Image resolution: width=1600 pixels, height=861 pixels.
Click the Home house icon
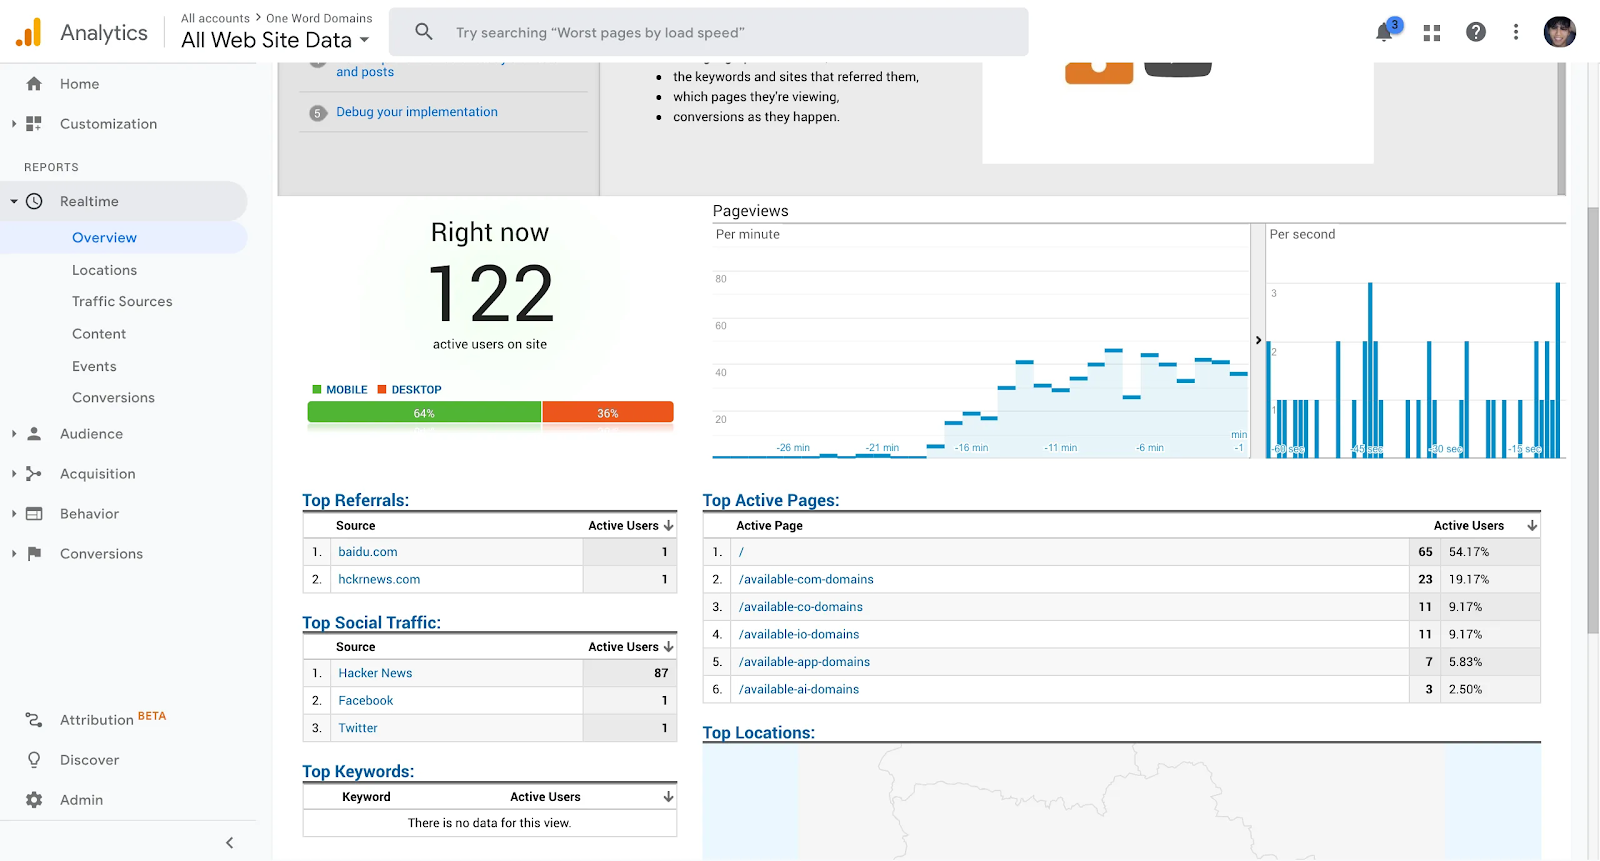pos(34,84)
